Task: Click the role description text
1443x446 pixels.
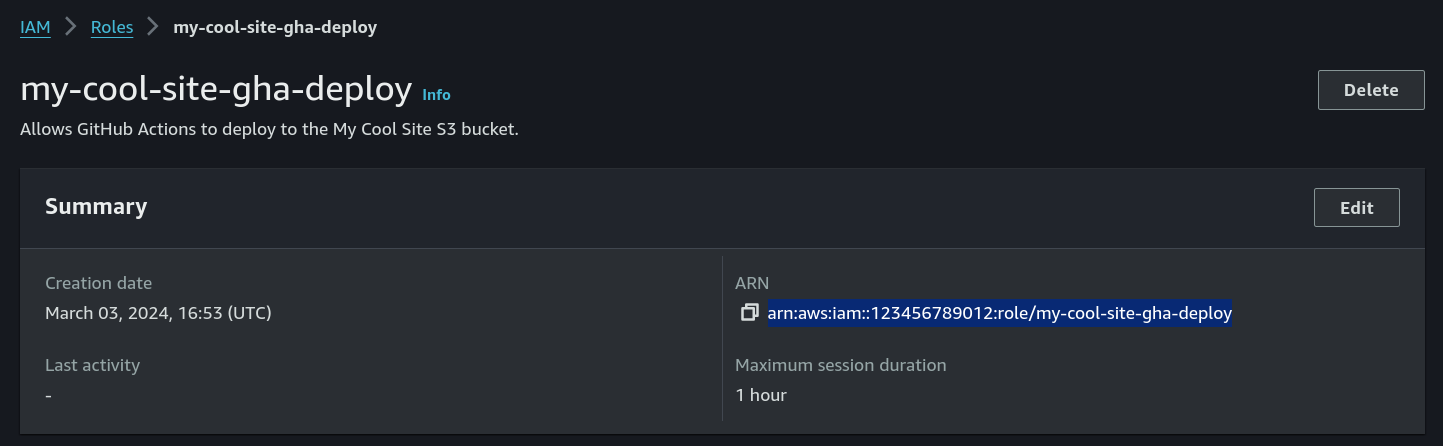Action: (269, 129)
